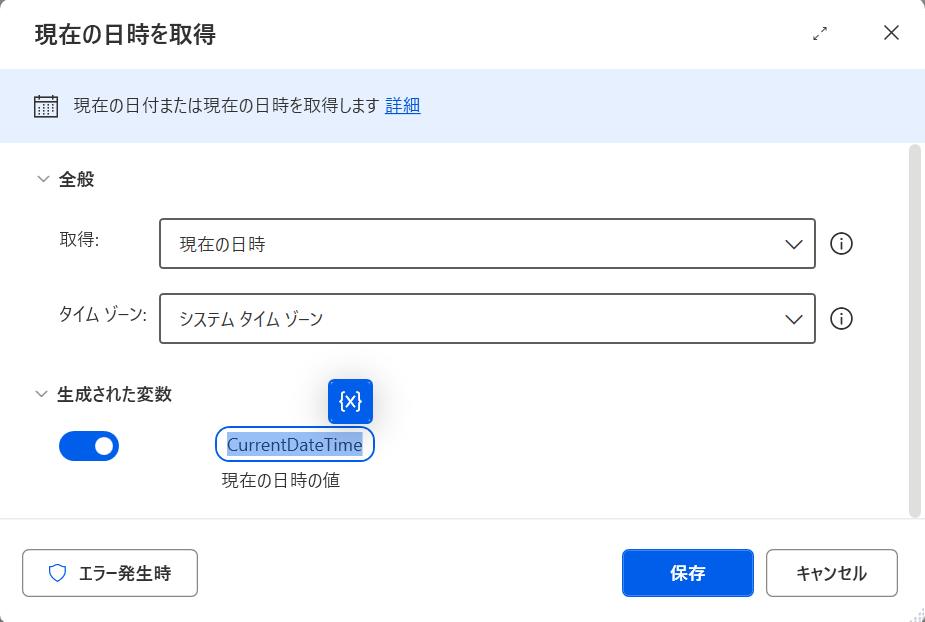
Task: Click the calendar icon in the description banner
Action: 46,104
